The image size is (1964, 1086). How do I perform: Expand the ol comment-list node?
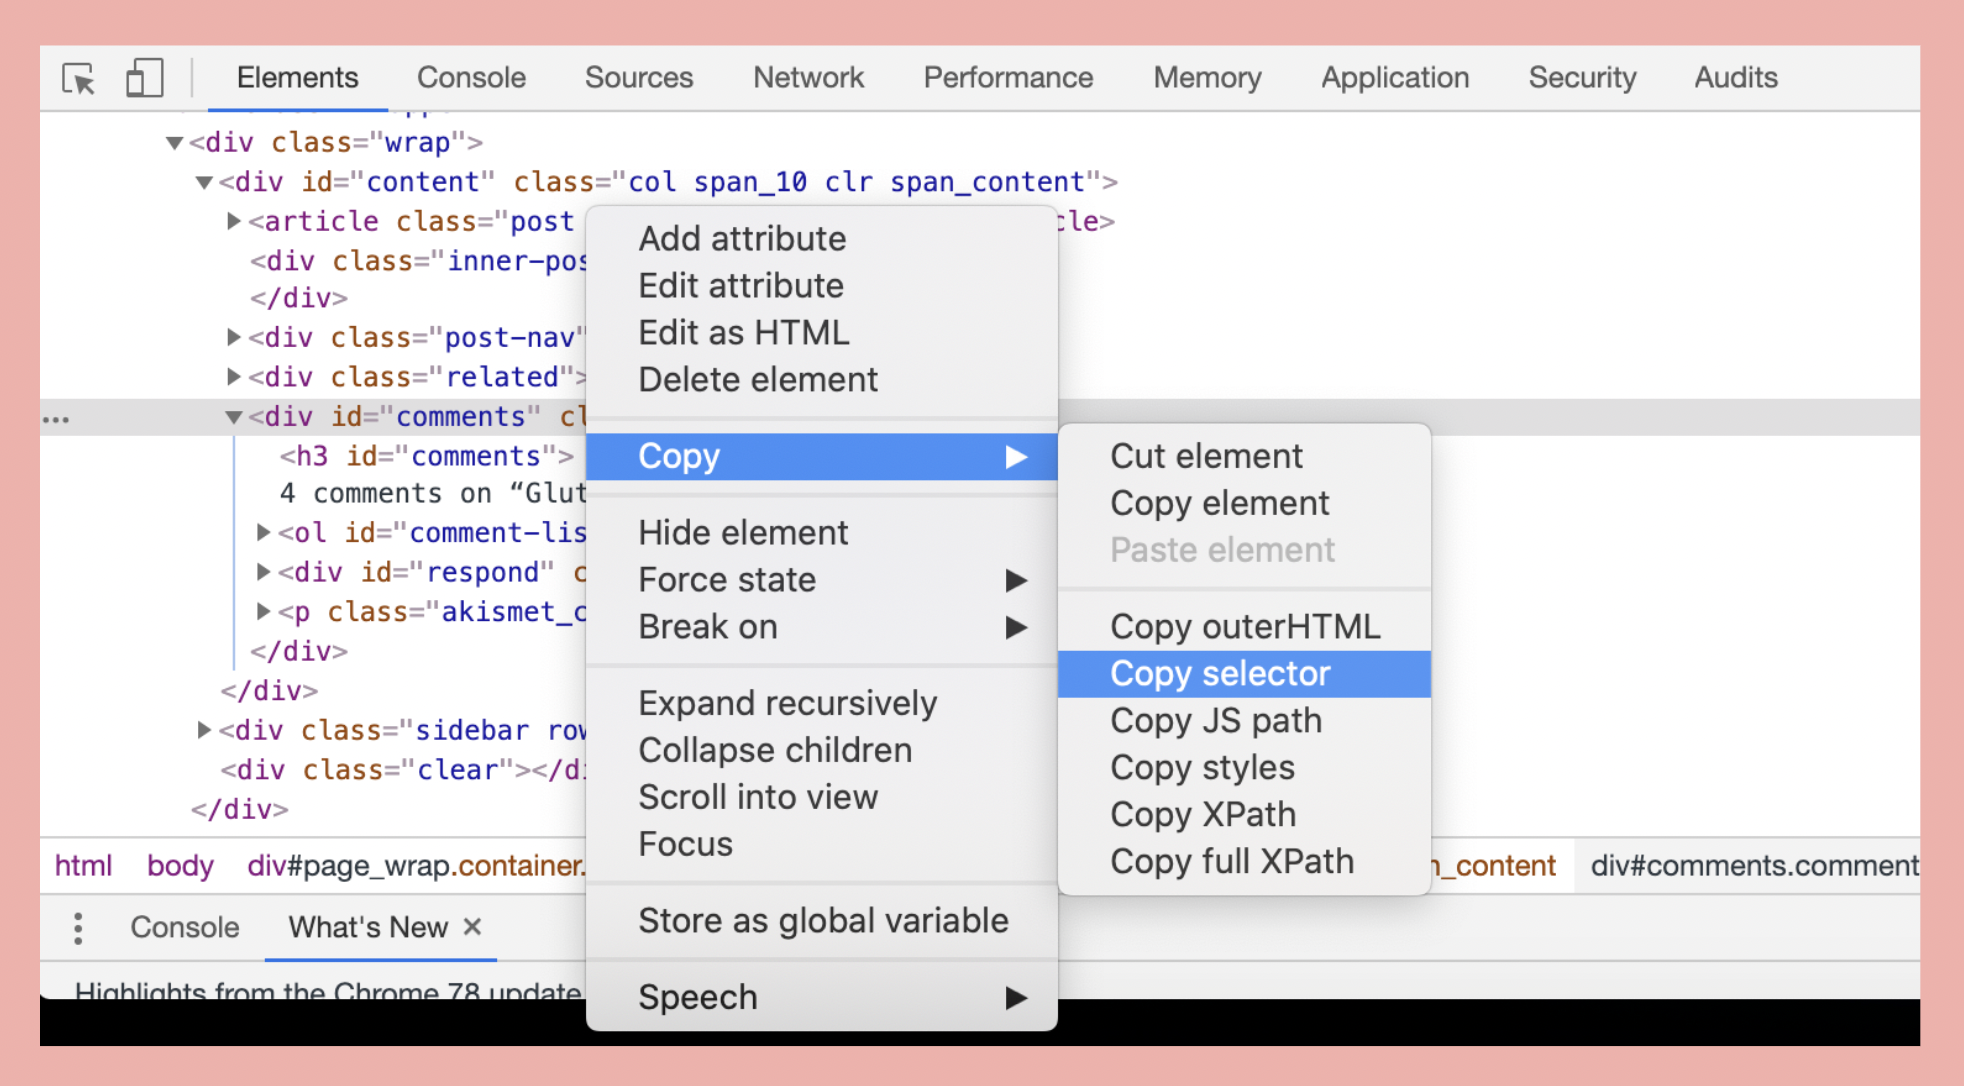(x=262, y=532)
